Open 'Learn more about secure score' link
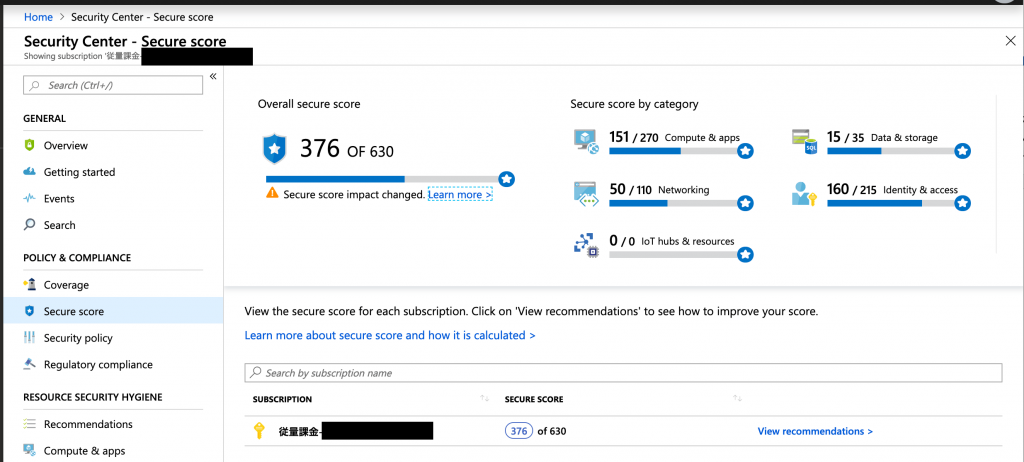The width and height of the screenshot is (1024, 462). [390, 335]
